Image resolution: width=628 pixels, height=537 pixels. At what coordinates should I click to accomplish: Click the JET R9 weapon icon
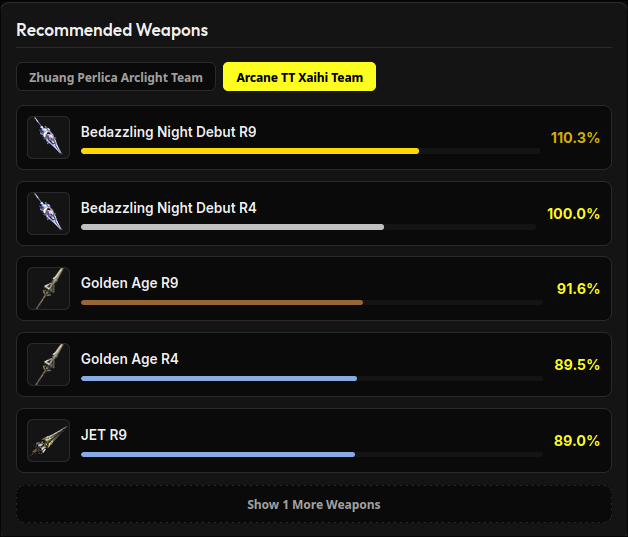click(48, 440)
